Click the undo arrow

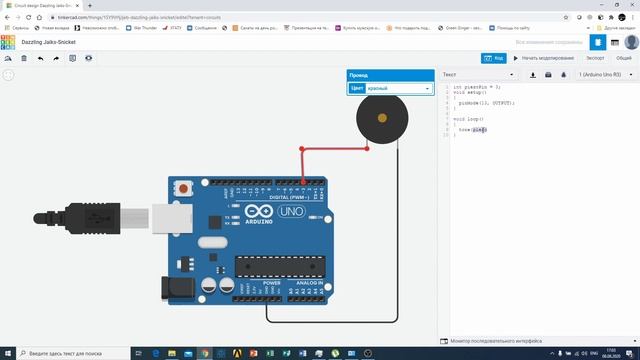coord(40,58)
